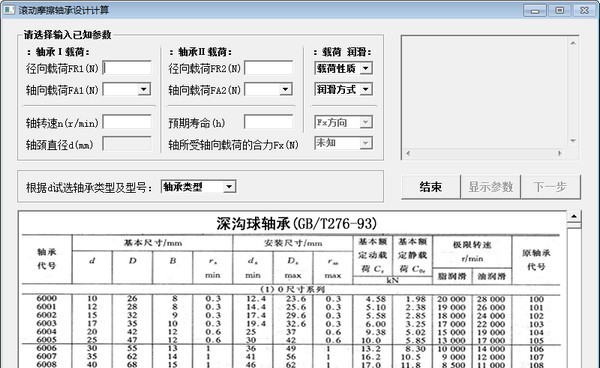Minimize the 滚动摩擦轴承设计计算 window
Image resolution: width=600 pixels, height=368 pixels.
[x=535, y=11]
